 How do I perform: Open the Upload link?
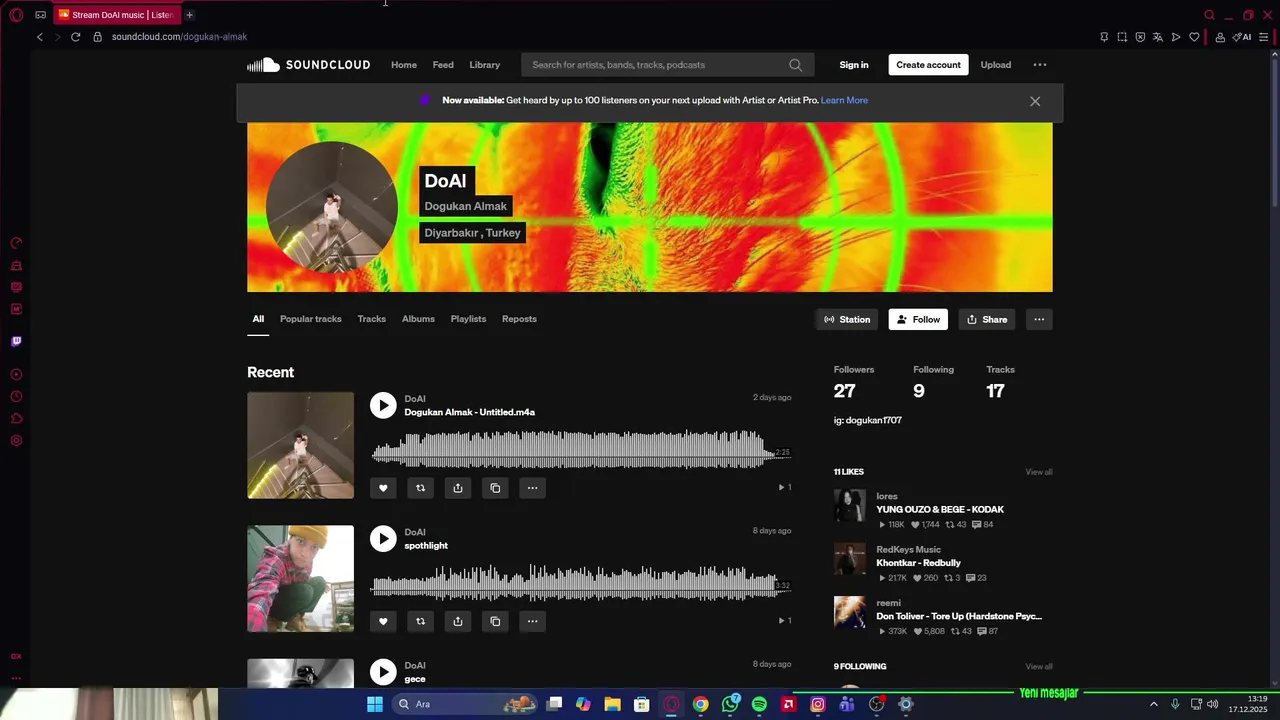point(996,65)
